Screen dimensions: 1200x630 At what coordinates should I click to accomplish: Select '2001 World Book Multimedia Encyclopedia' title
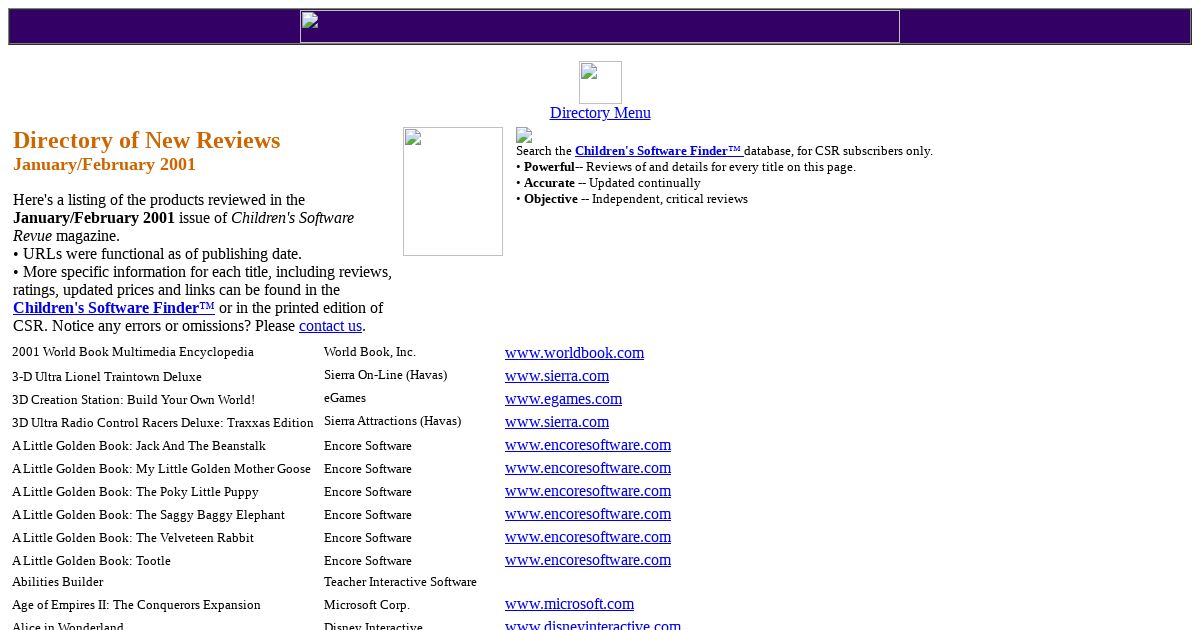pos(133,352)
